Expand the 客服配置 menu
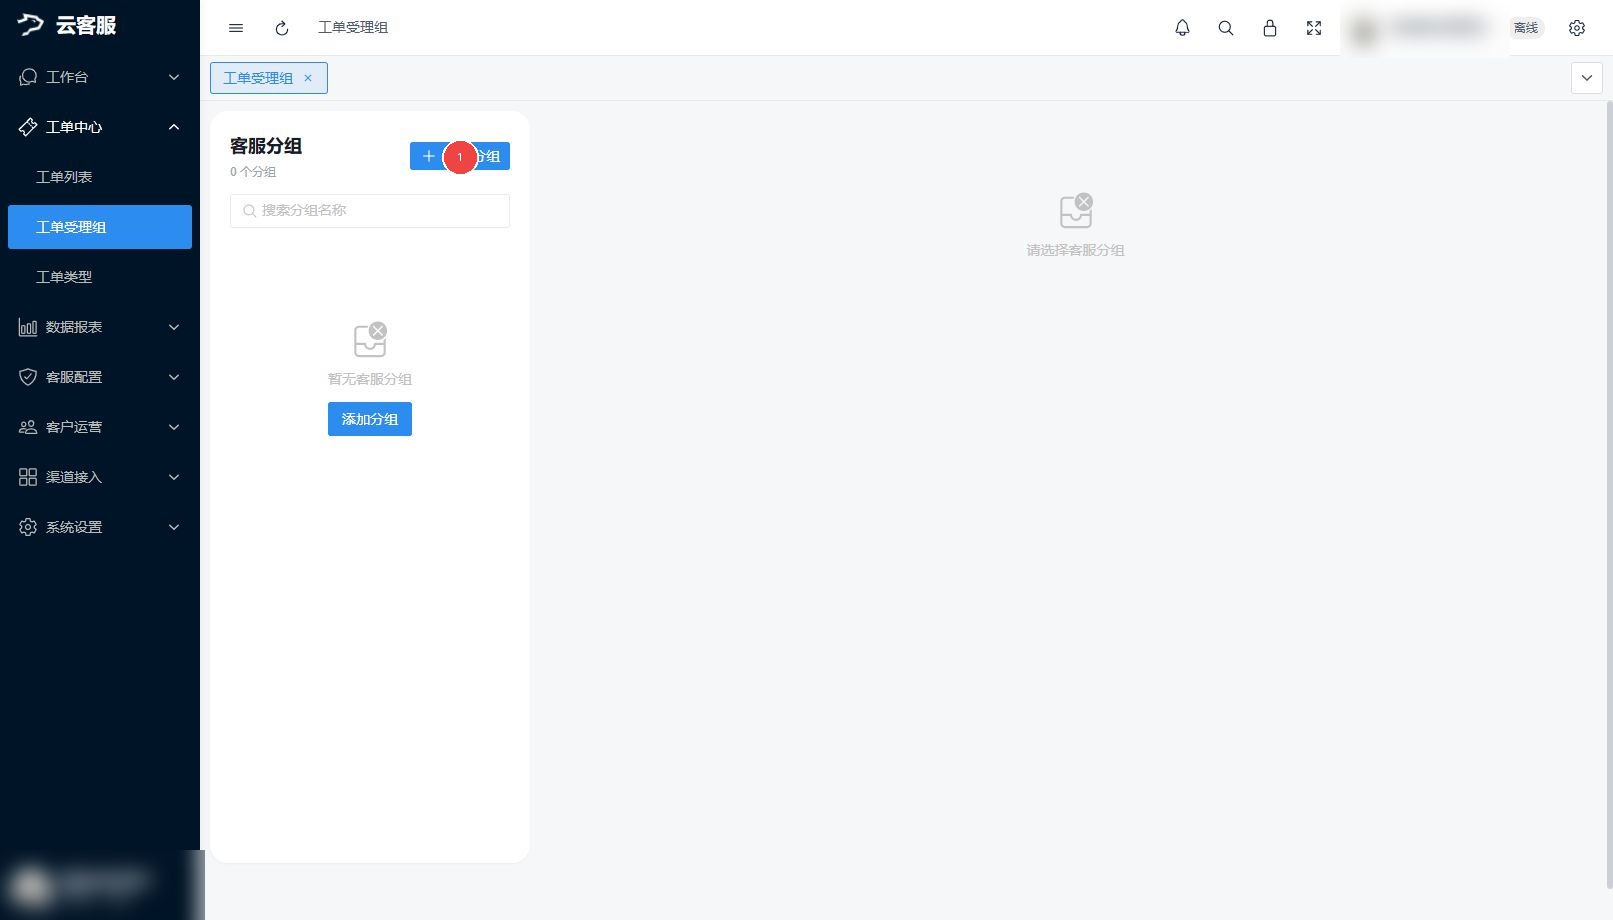 coord(100,377)
